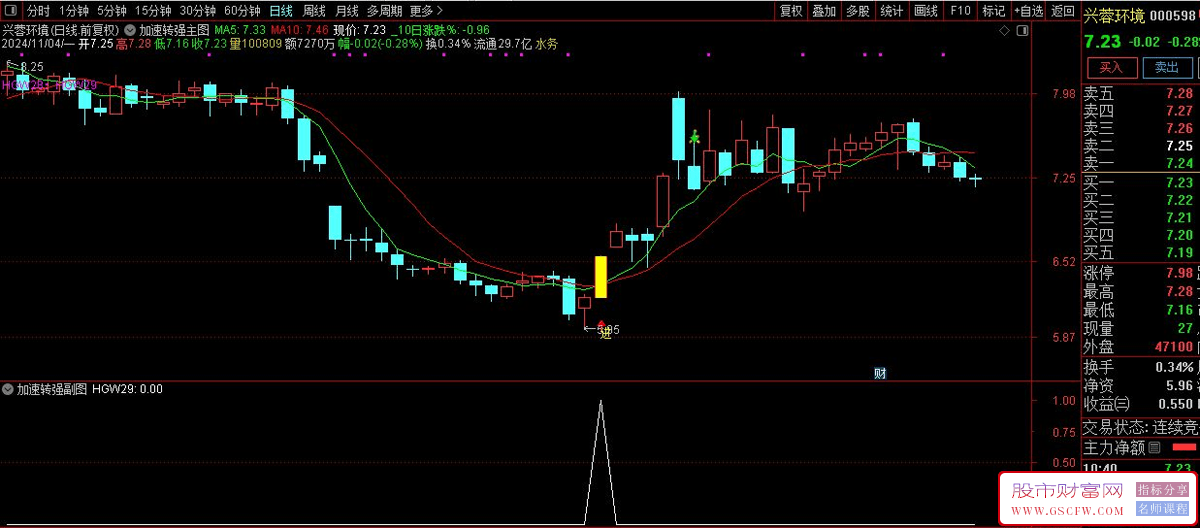Image resolution: width=1200 pixels, height=528 pixels.
Task: Click the red 买入 buy button
Action: 1111,68
